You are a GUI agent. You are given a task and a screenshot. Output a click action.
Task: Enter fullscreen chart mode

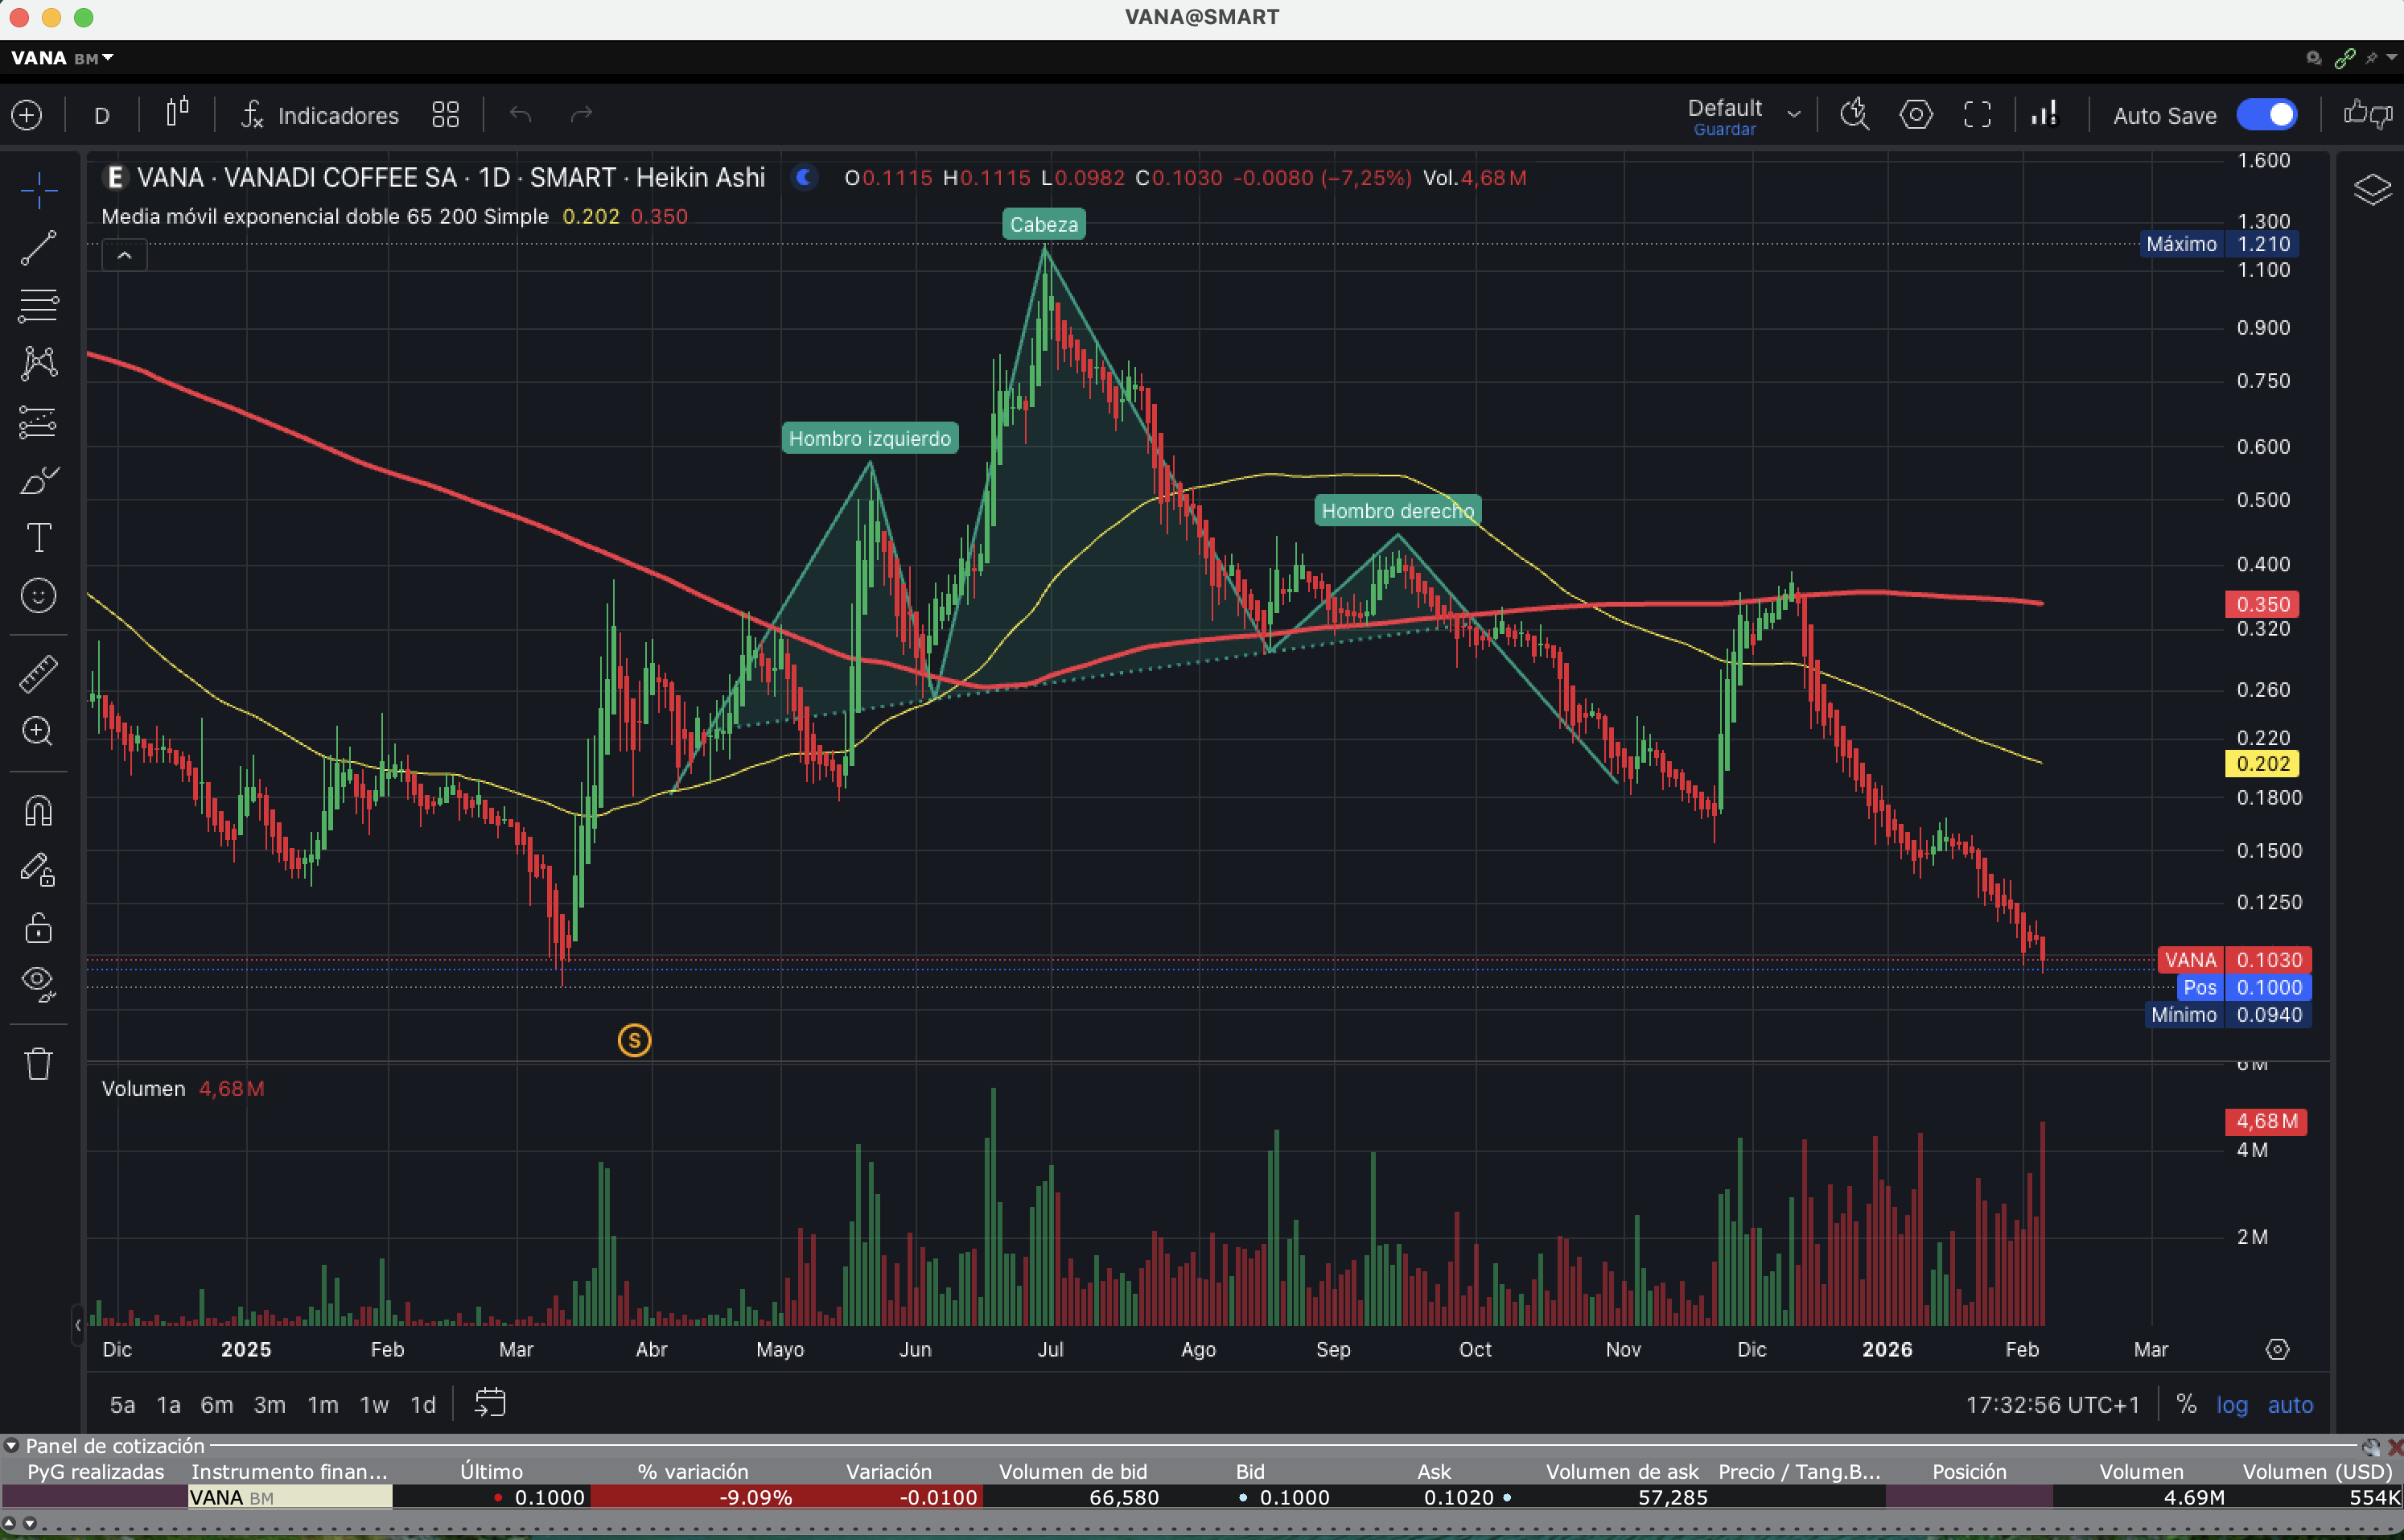(1977, 115)
